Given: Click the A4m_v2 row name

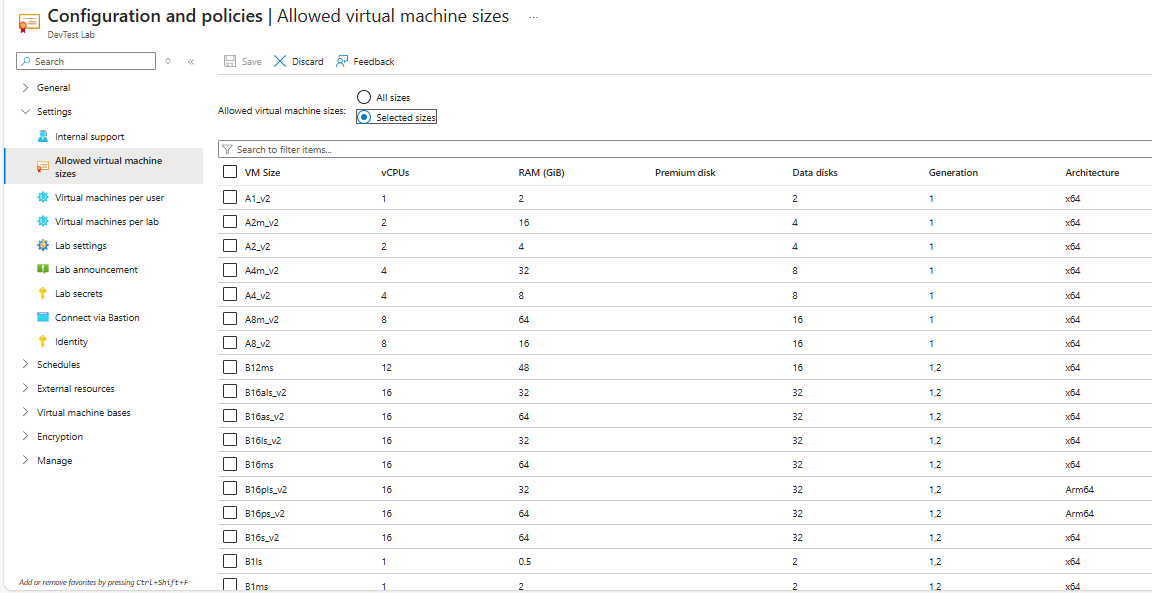Looking at the screenshot, I should click(x=262, y=270).
